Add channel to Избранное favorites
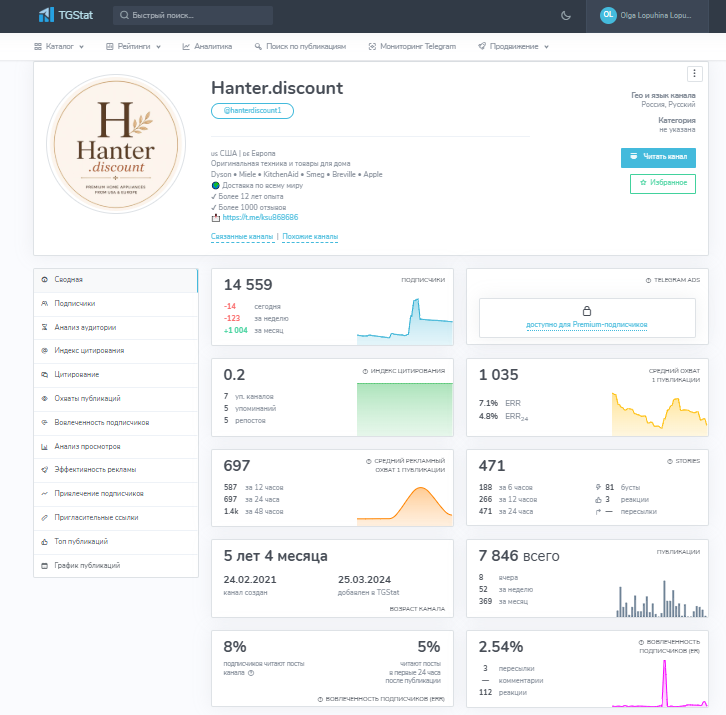This screenshot has height=715, width=726. (663, 183)
